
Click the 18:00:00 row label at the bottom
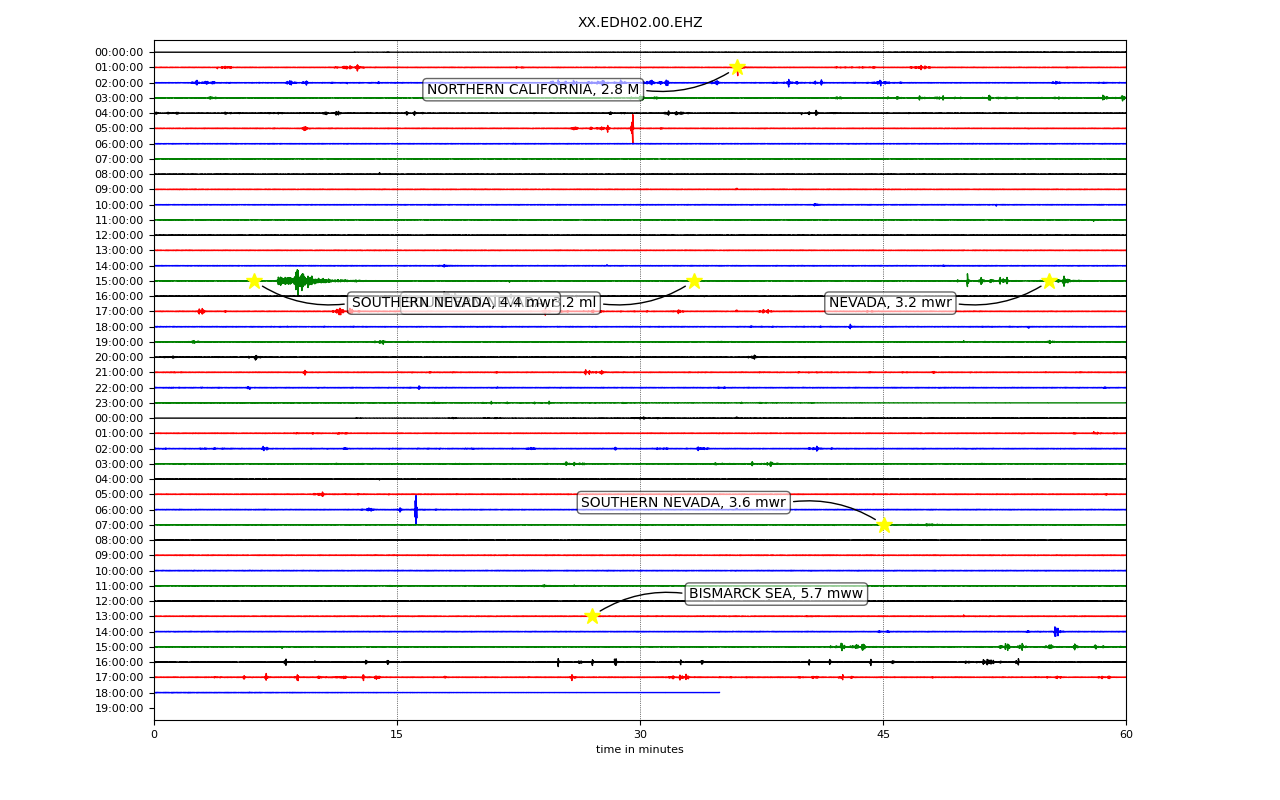pyautogui.click(x=119, y=693)
